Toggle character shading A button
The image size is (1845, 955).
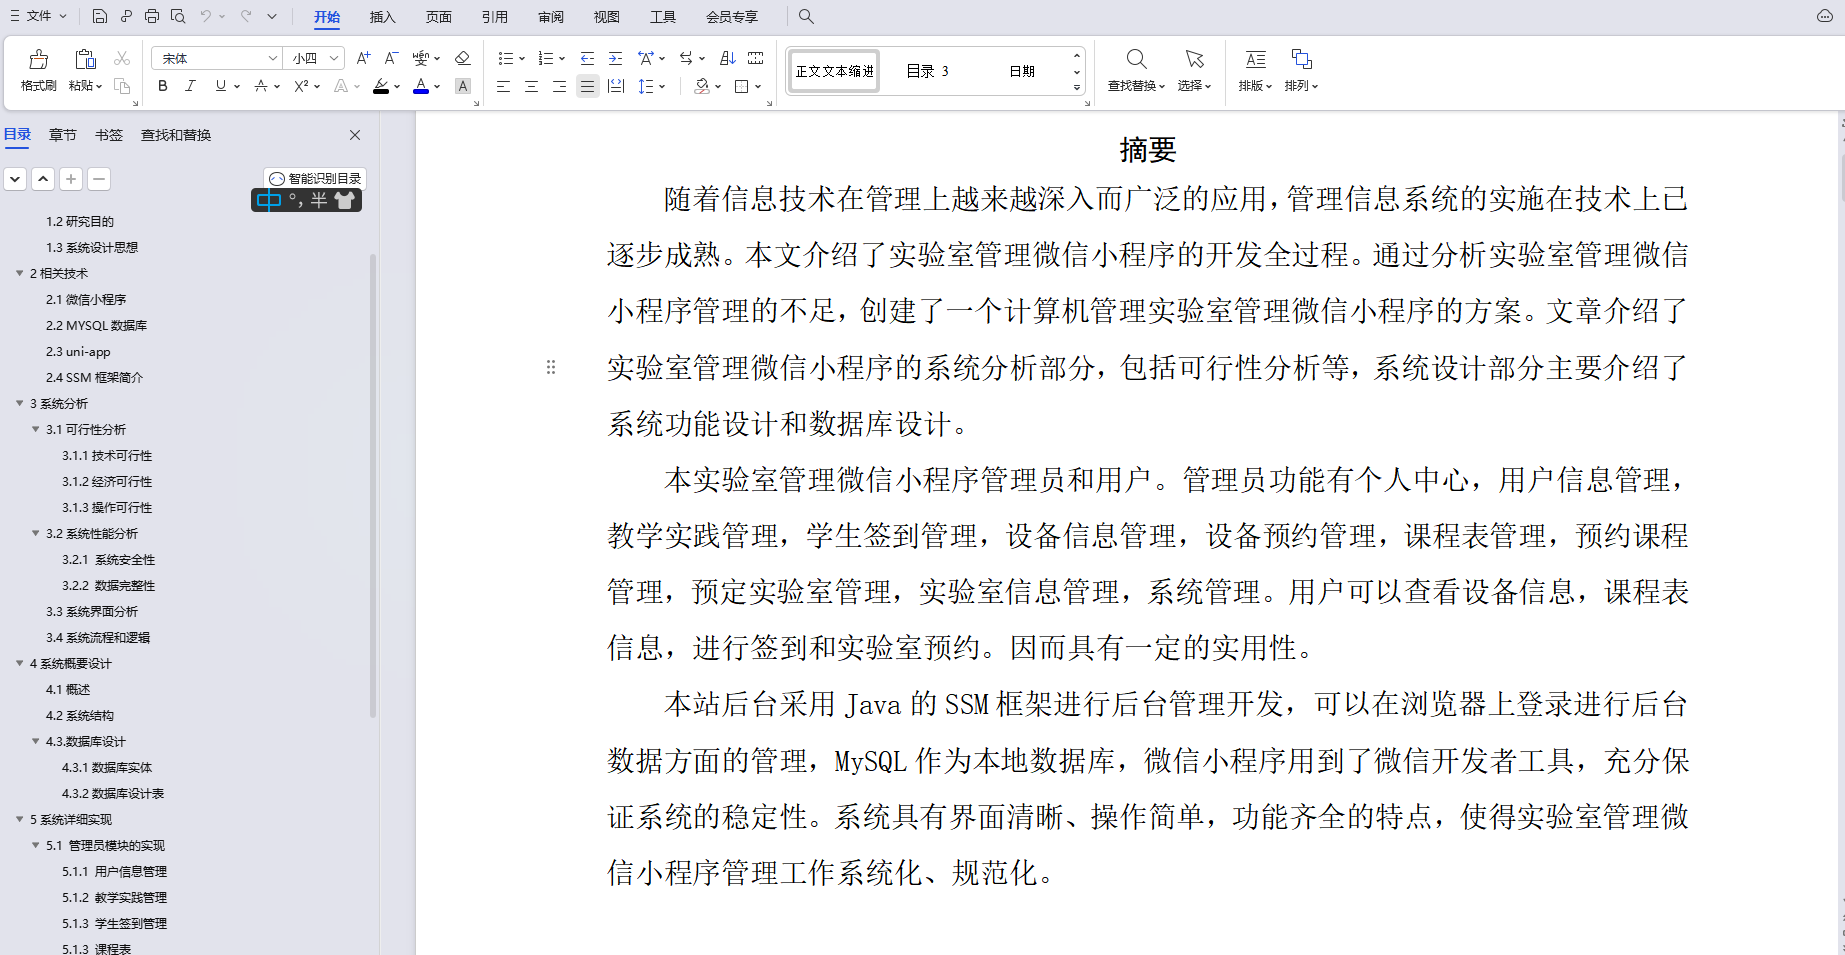(462, 86)
